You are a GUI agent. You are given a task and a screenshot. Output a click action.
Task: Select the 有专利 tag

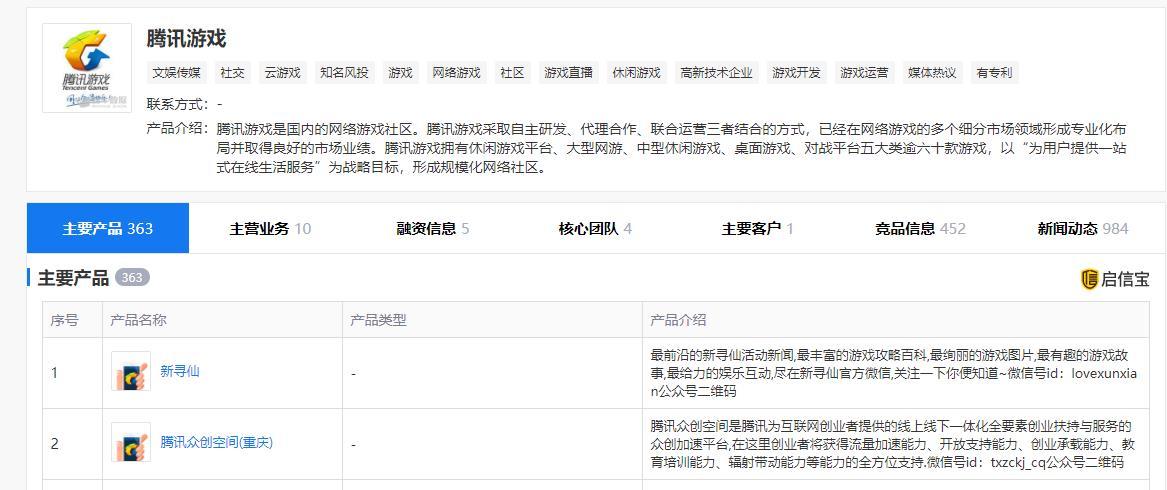click(x=994, y=72)
